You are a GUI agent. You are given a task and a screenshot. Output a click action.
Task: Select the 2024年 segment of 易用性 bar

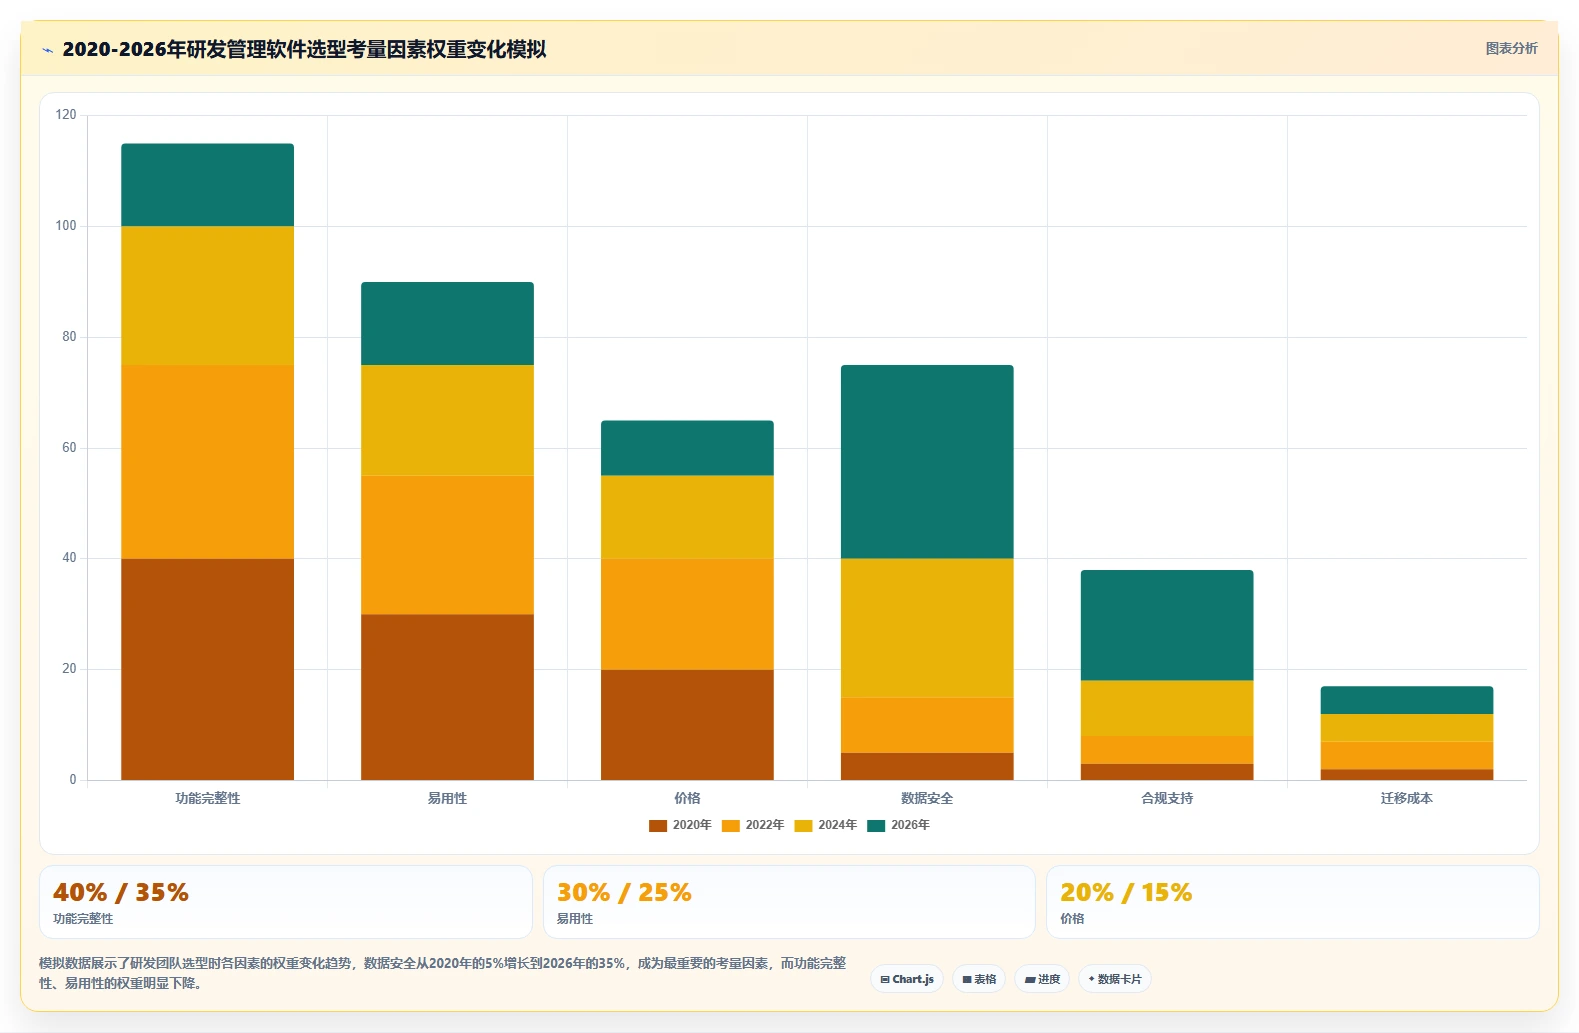(x=447, y=420)
